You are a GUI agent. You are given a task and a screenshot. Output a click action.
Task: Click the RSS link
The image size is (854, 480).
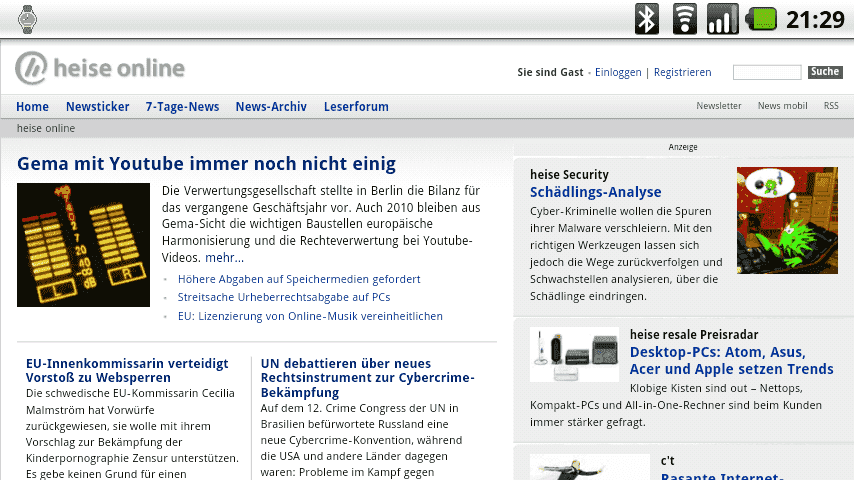tap(831, 106)
